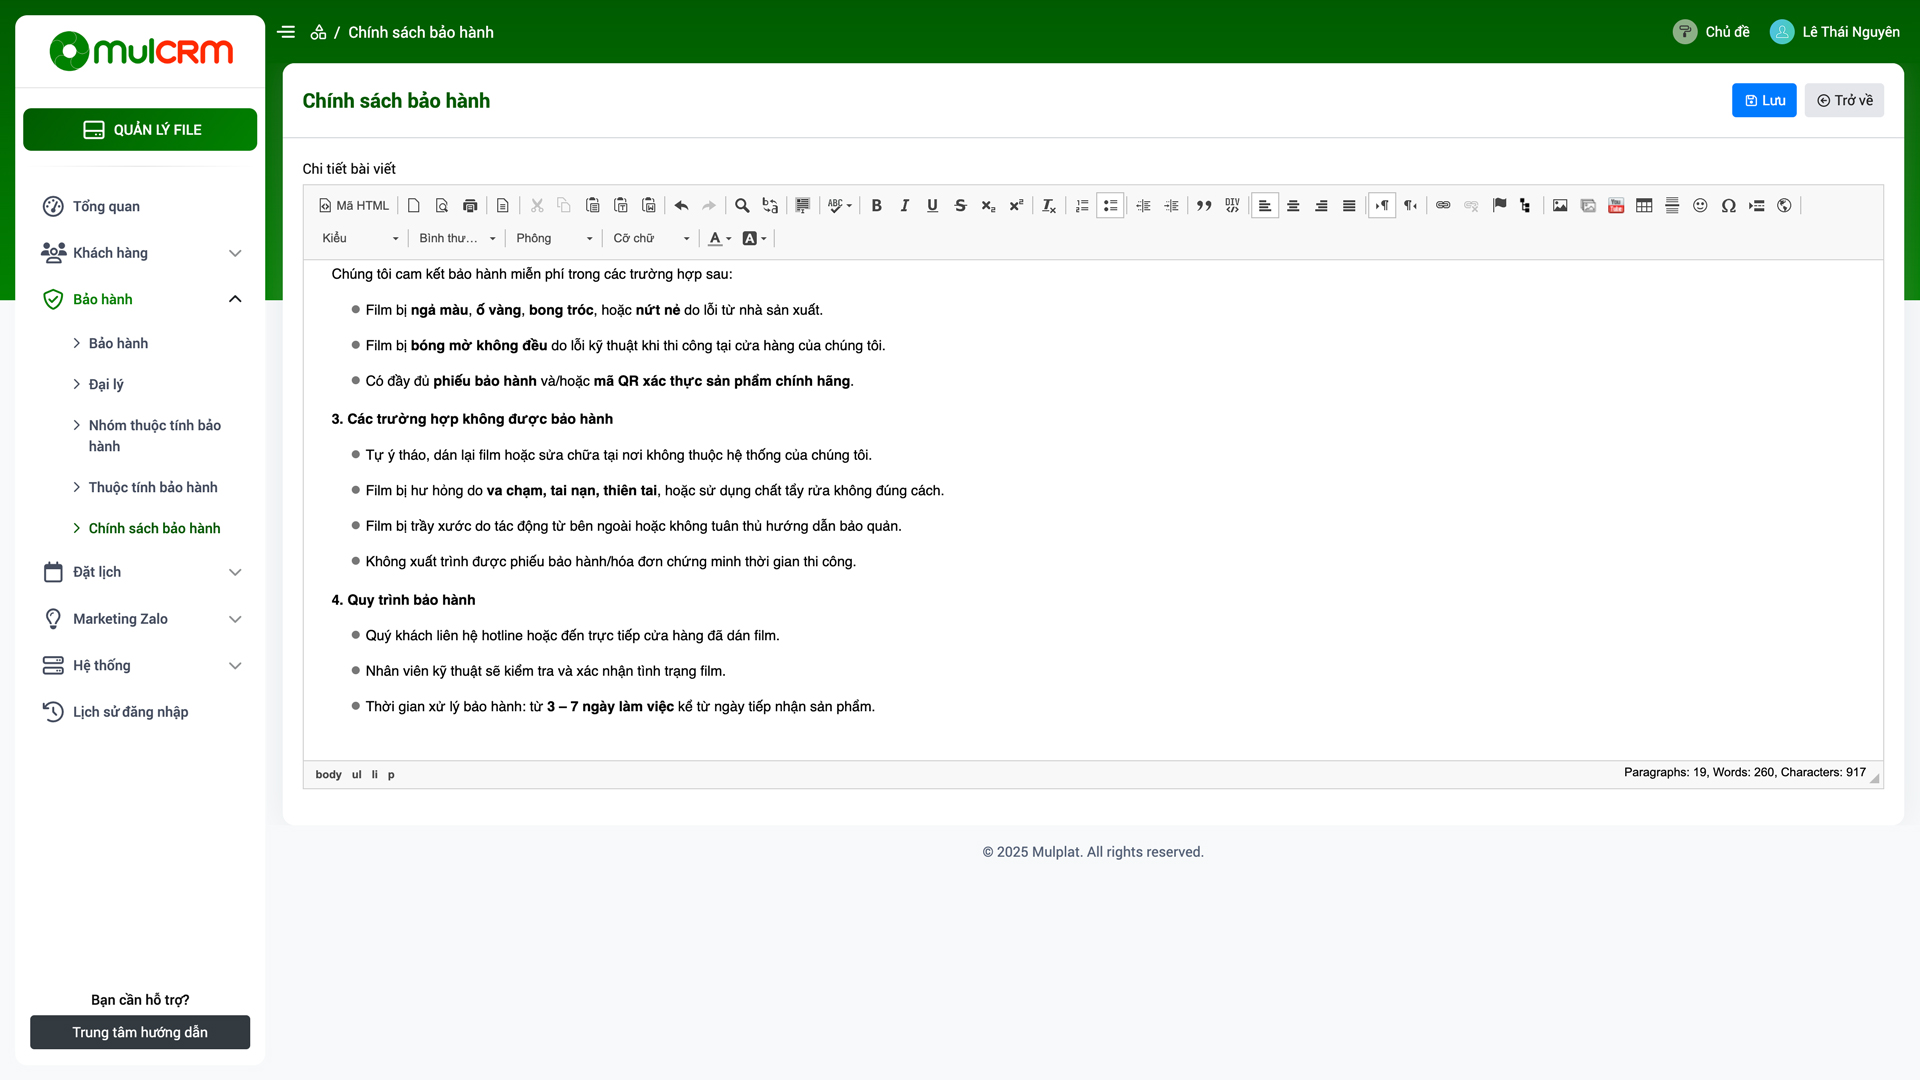Open the Tổng quan sidebar item
Screen dimensions: 1920x1080
point(106,206)
